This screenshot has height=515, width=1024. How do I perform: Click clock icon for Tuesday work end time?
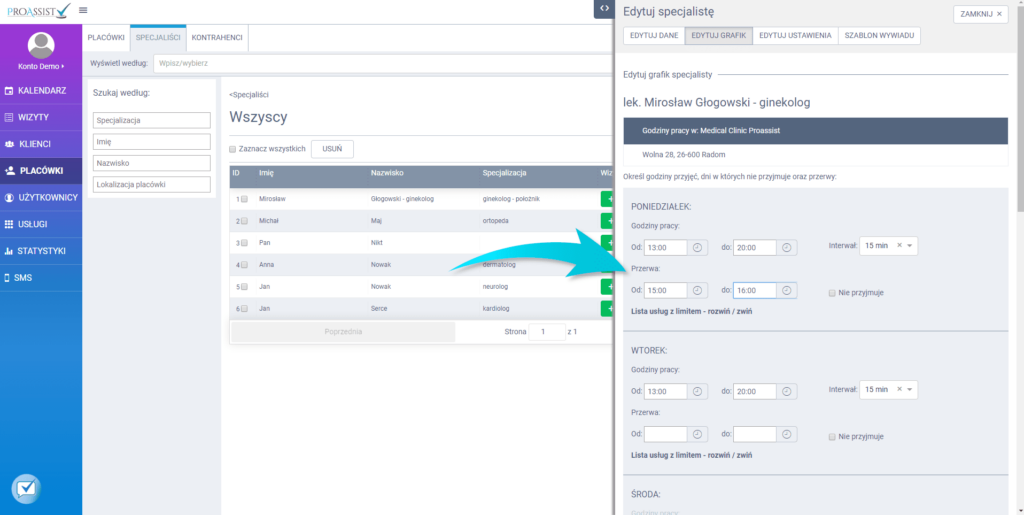pos(787,391)
